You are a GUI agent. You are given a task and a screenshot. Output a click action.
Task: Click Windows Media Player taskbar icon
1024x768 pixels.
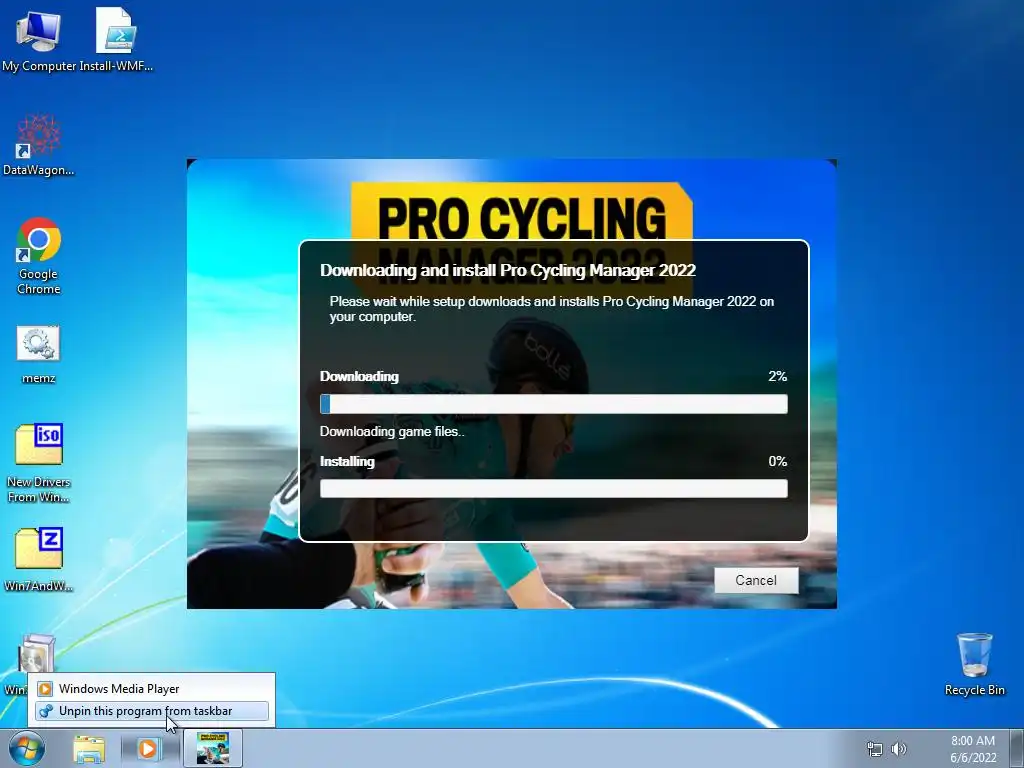[x=148, y=749]
